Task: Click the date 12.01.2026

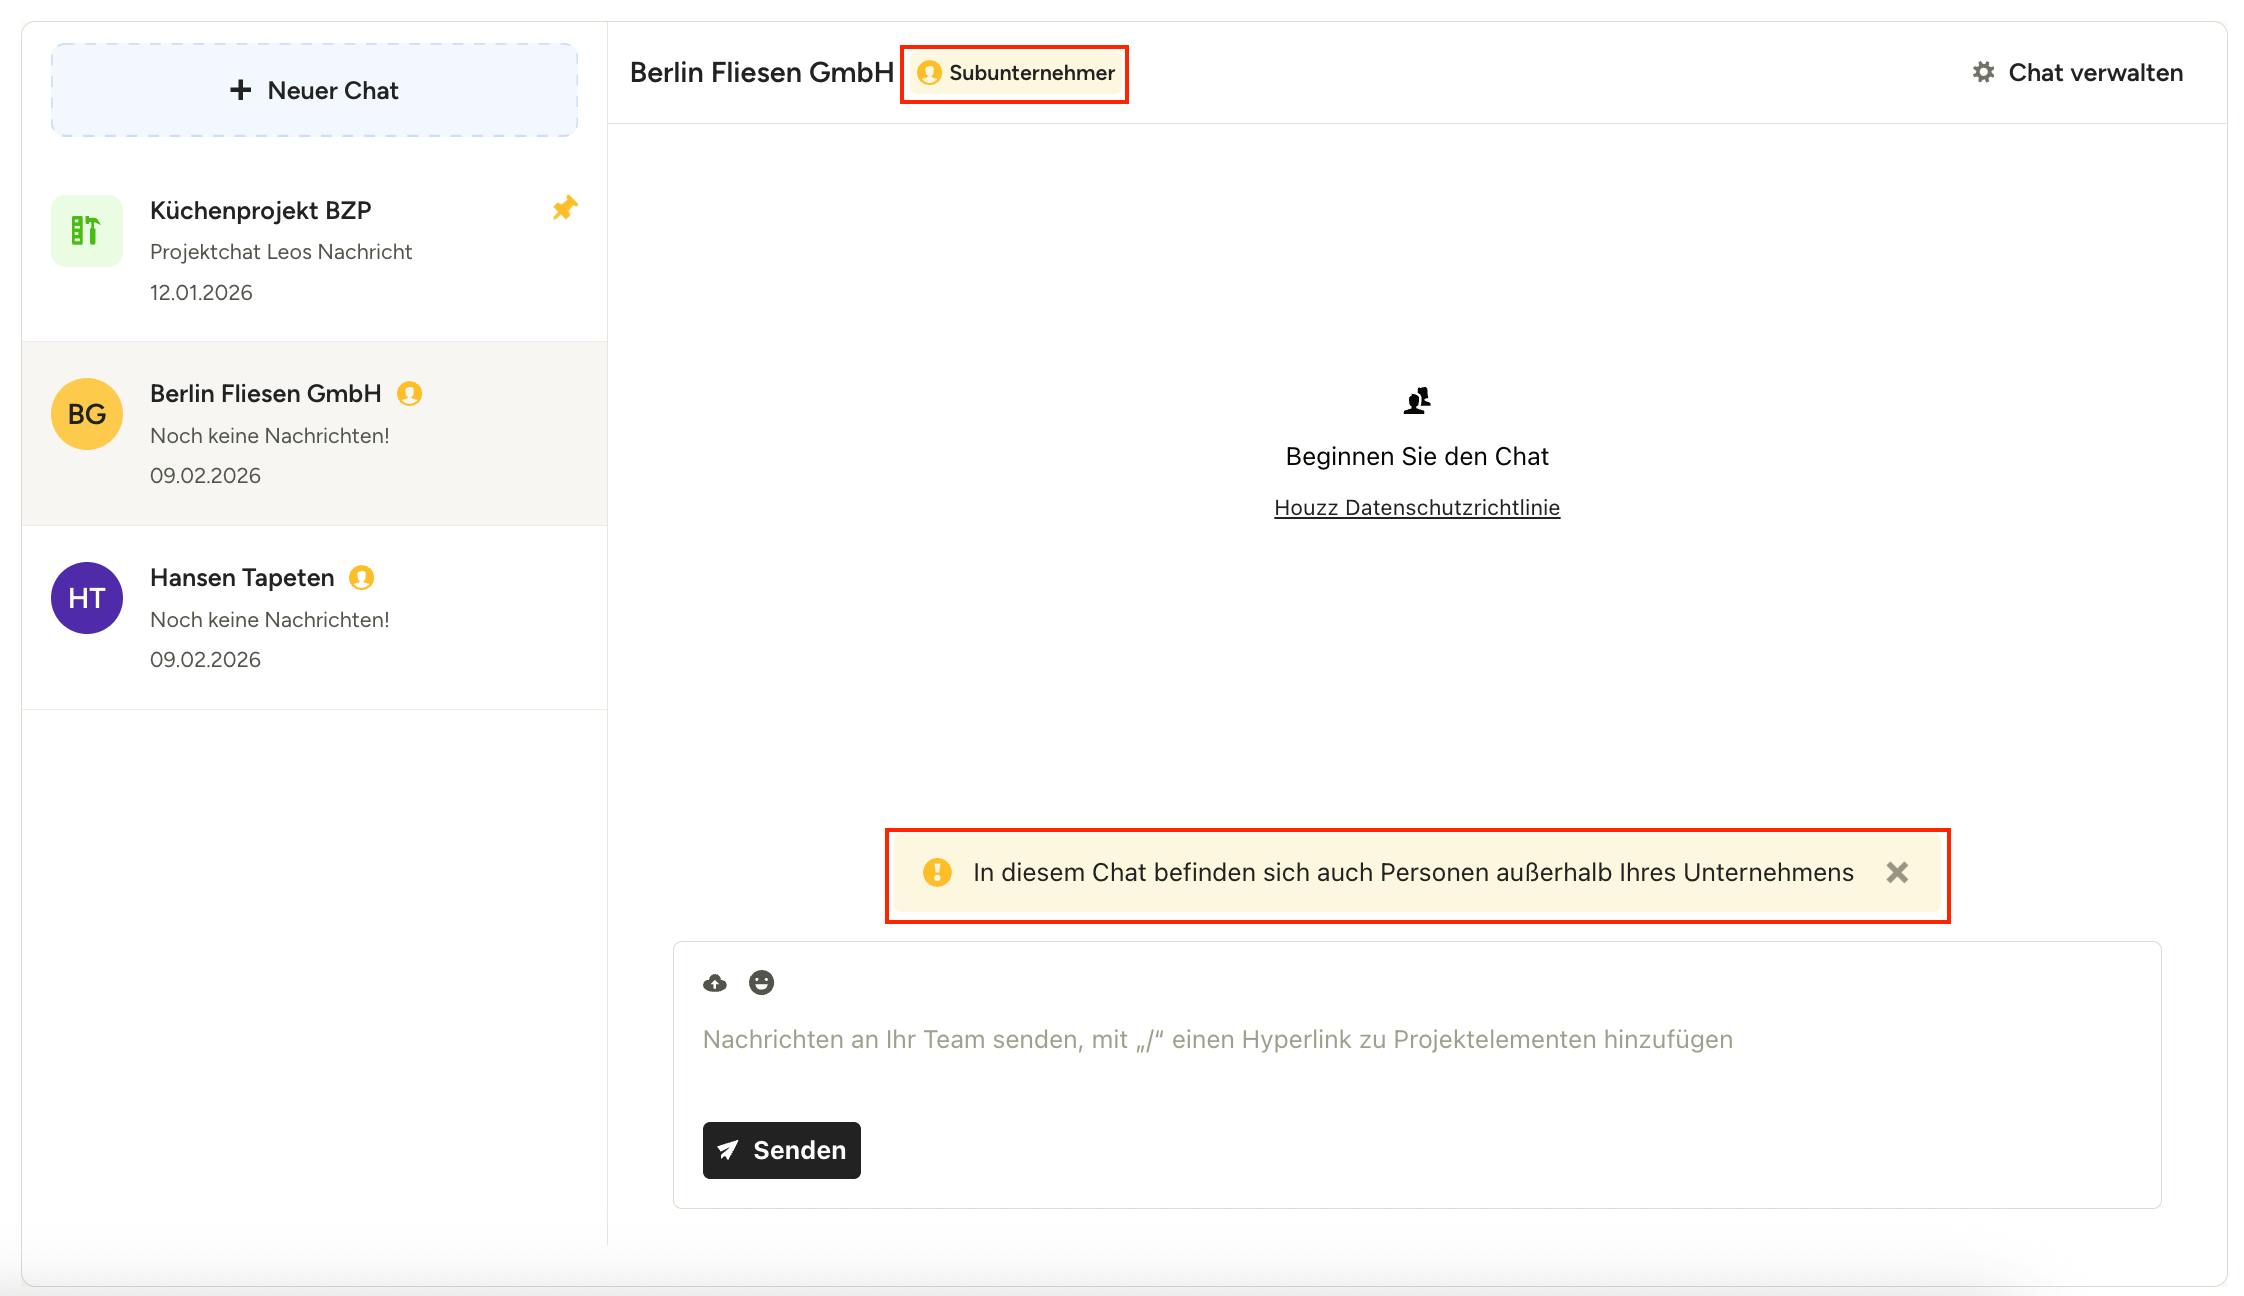Action: coord(201,293)
